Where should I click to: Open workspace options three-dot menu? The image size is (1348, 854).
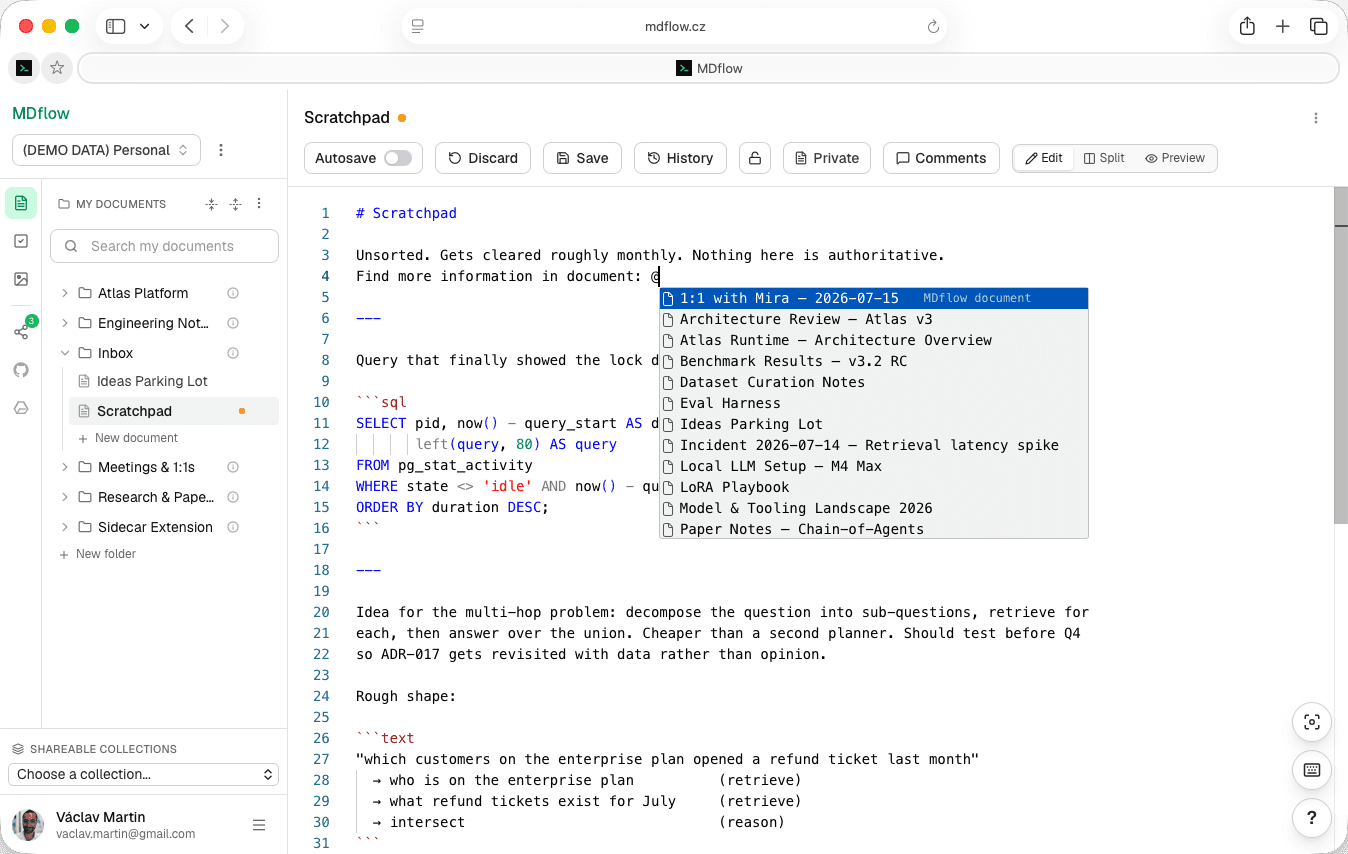(x=221, y=150)
